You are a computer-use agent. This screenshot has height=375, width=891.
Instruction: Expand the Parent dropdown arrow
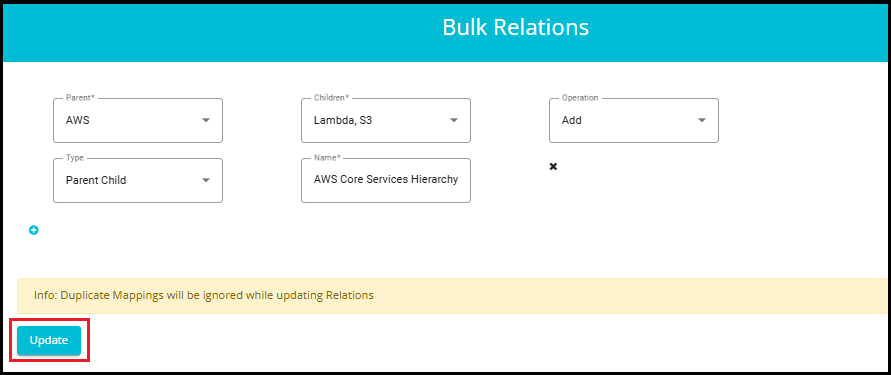206,120
